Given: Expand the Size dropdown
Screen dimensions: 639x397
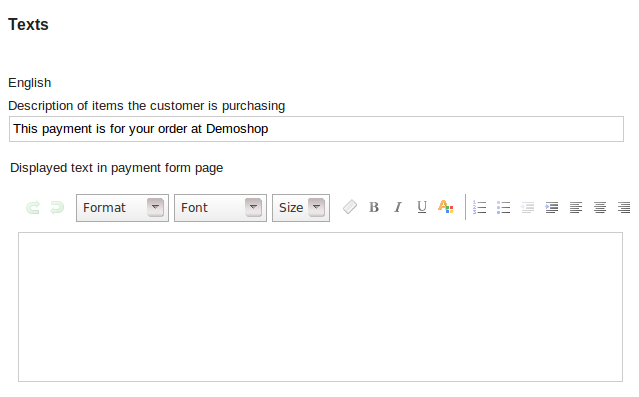Looking at the screenshot, I should pyautogui.click(x=301, y=208).
